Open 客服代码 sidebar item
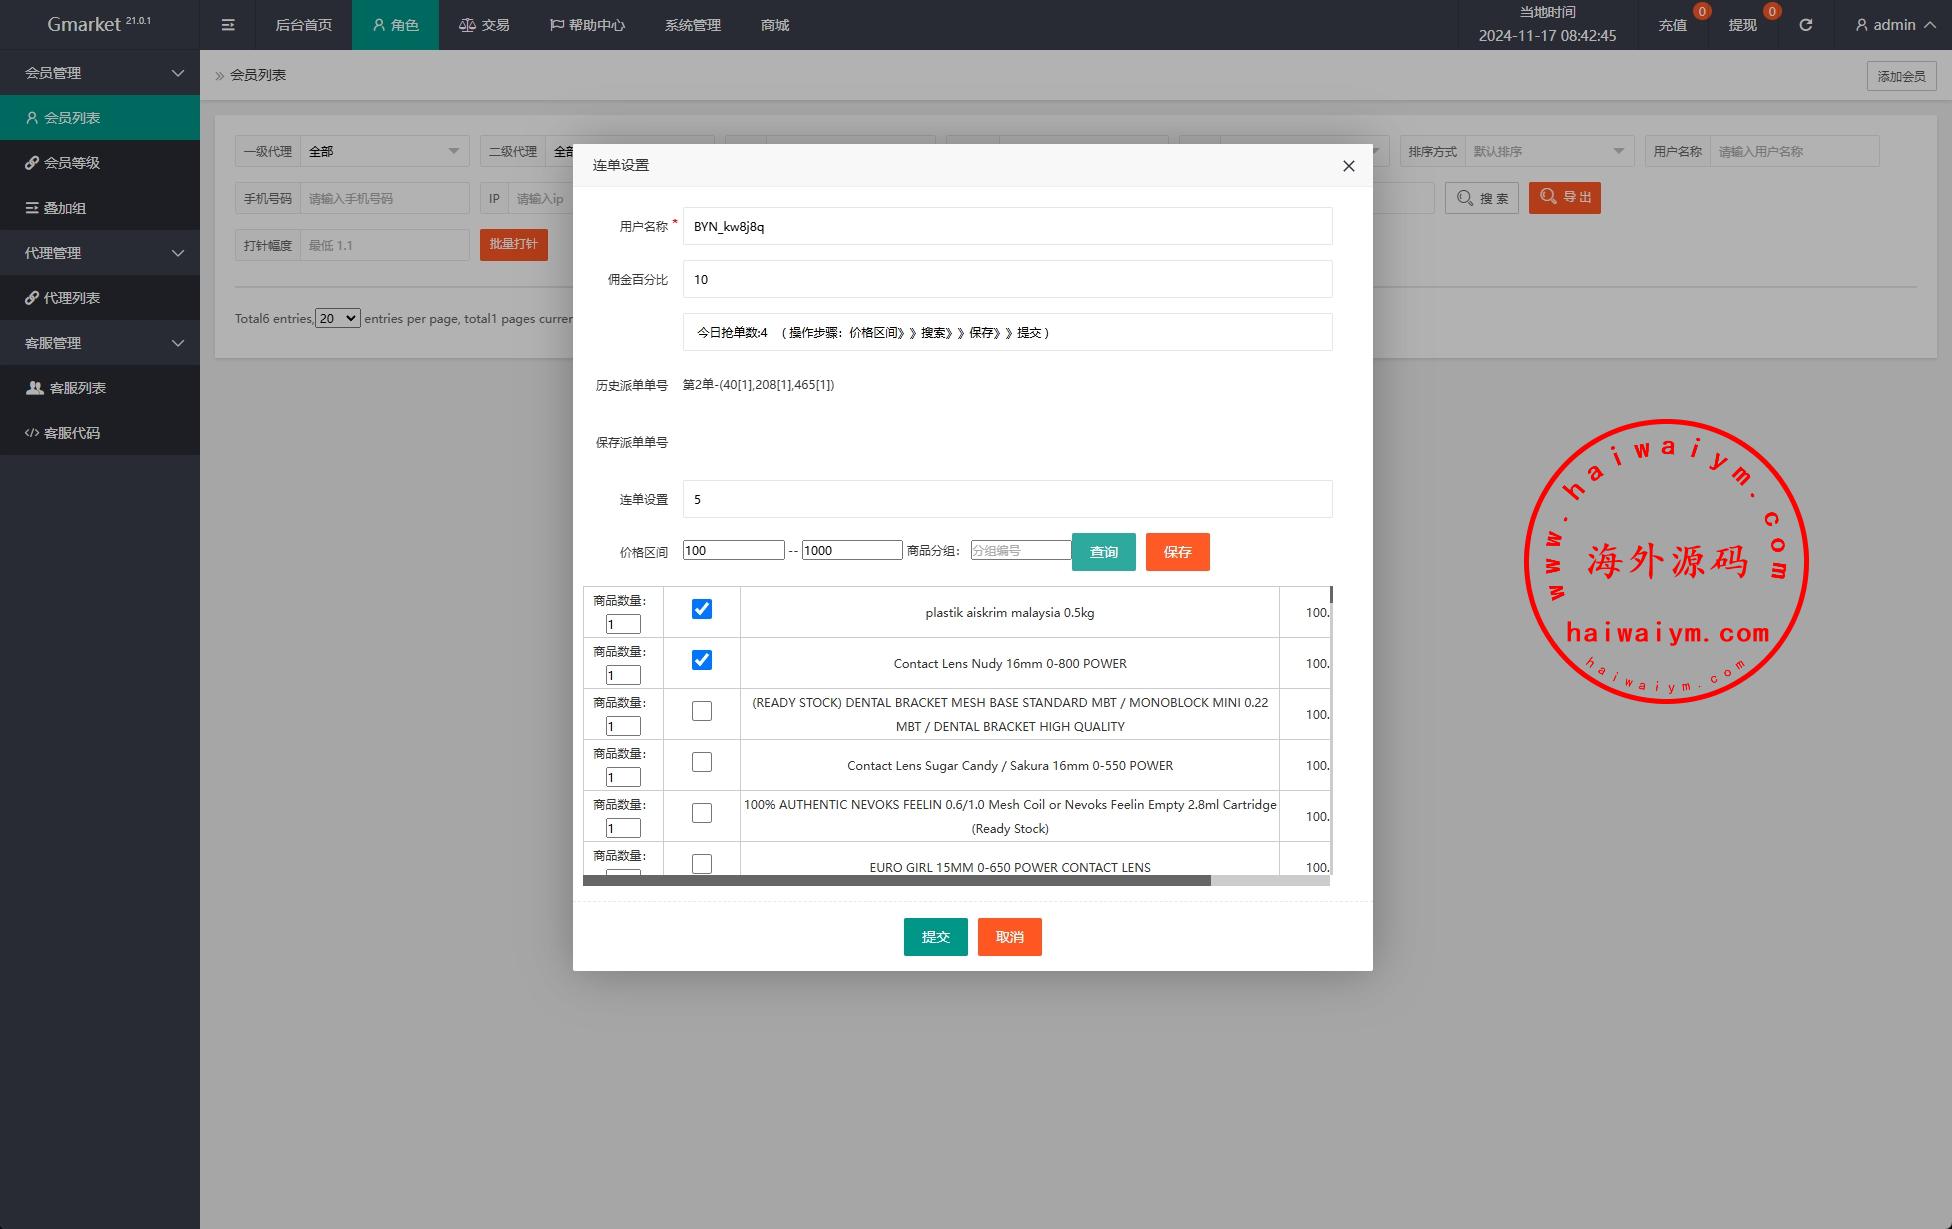Screen dimensions: 1952x1229 [x=72, y=433]
